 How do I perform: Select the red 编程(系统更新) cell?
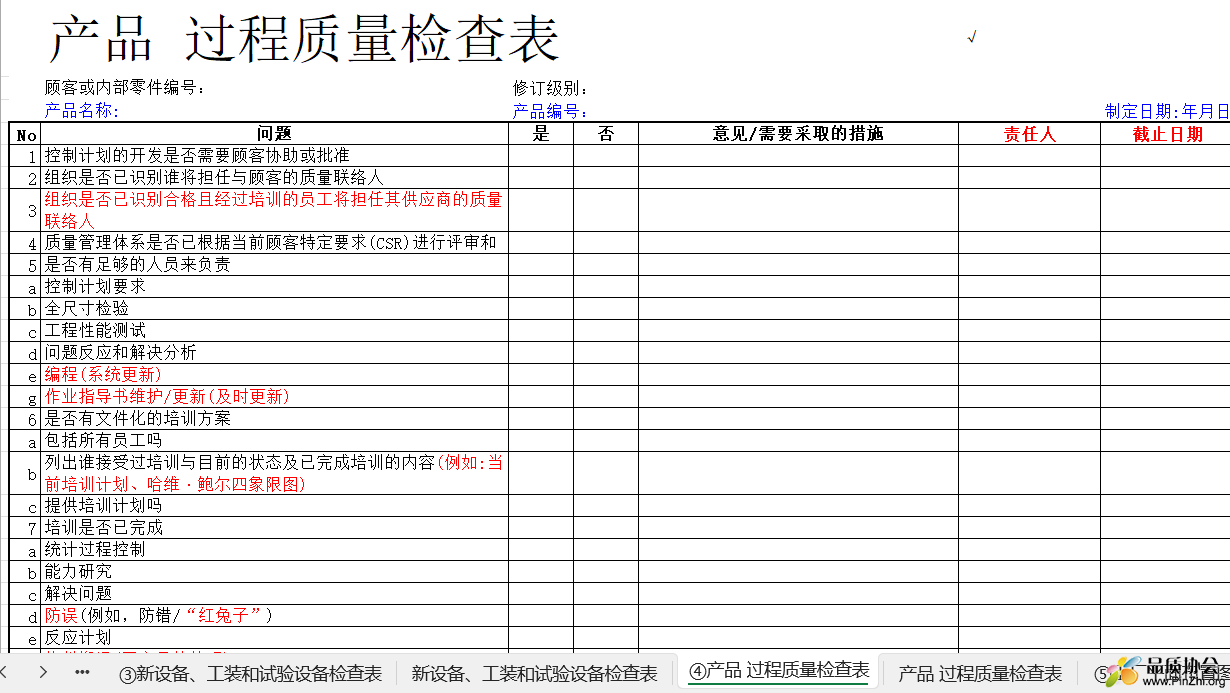(x=275, y=375)
